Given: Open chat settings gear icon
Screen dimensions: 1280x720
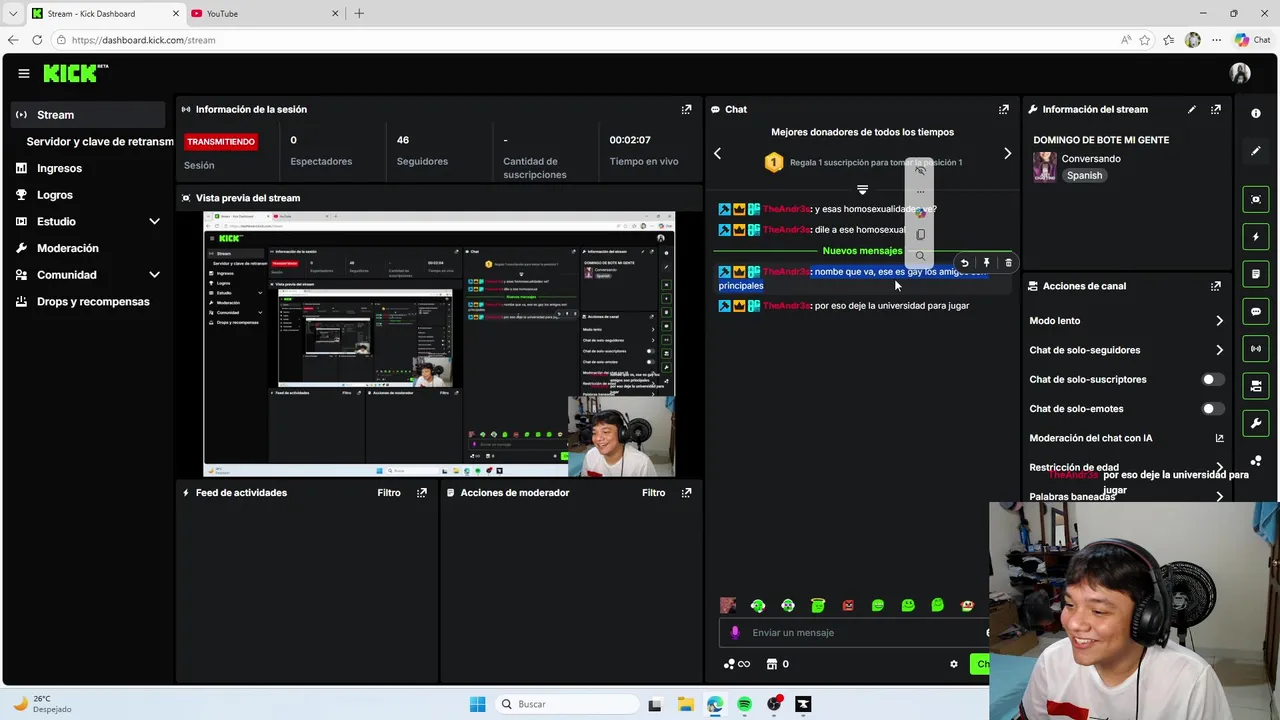Looking at the screenshot, I should click(x=953, y=664).
